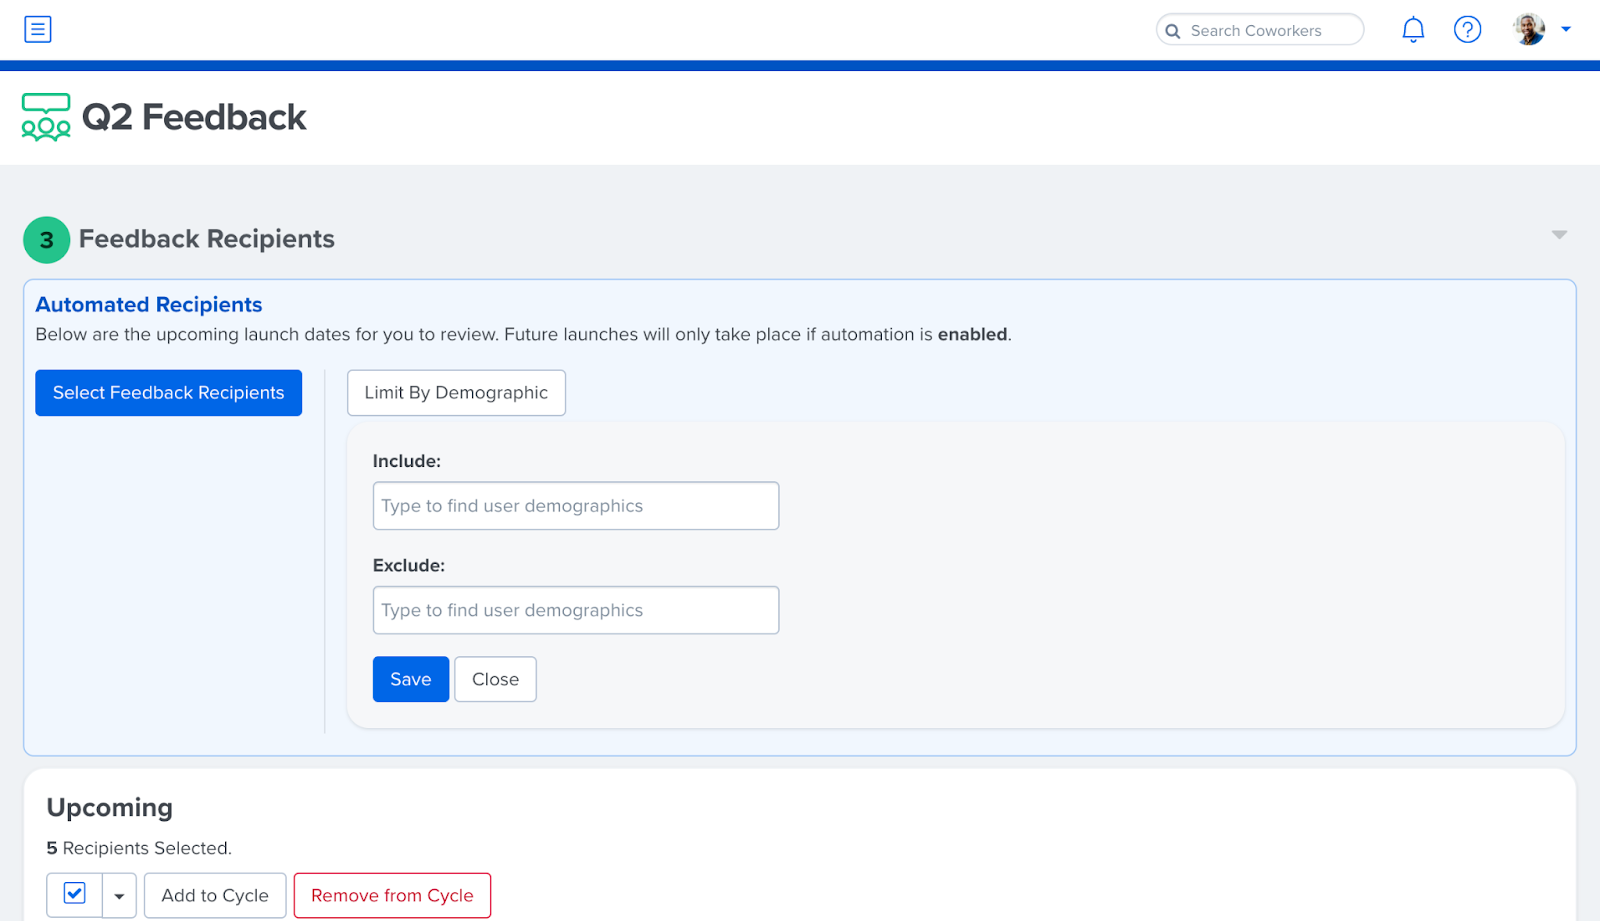
Task: Open the help question mark icon
Action: [1467, 30]
